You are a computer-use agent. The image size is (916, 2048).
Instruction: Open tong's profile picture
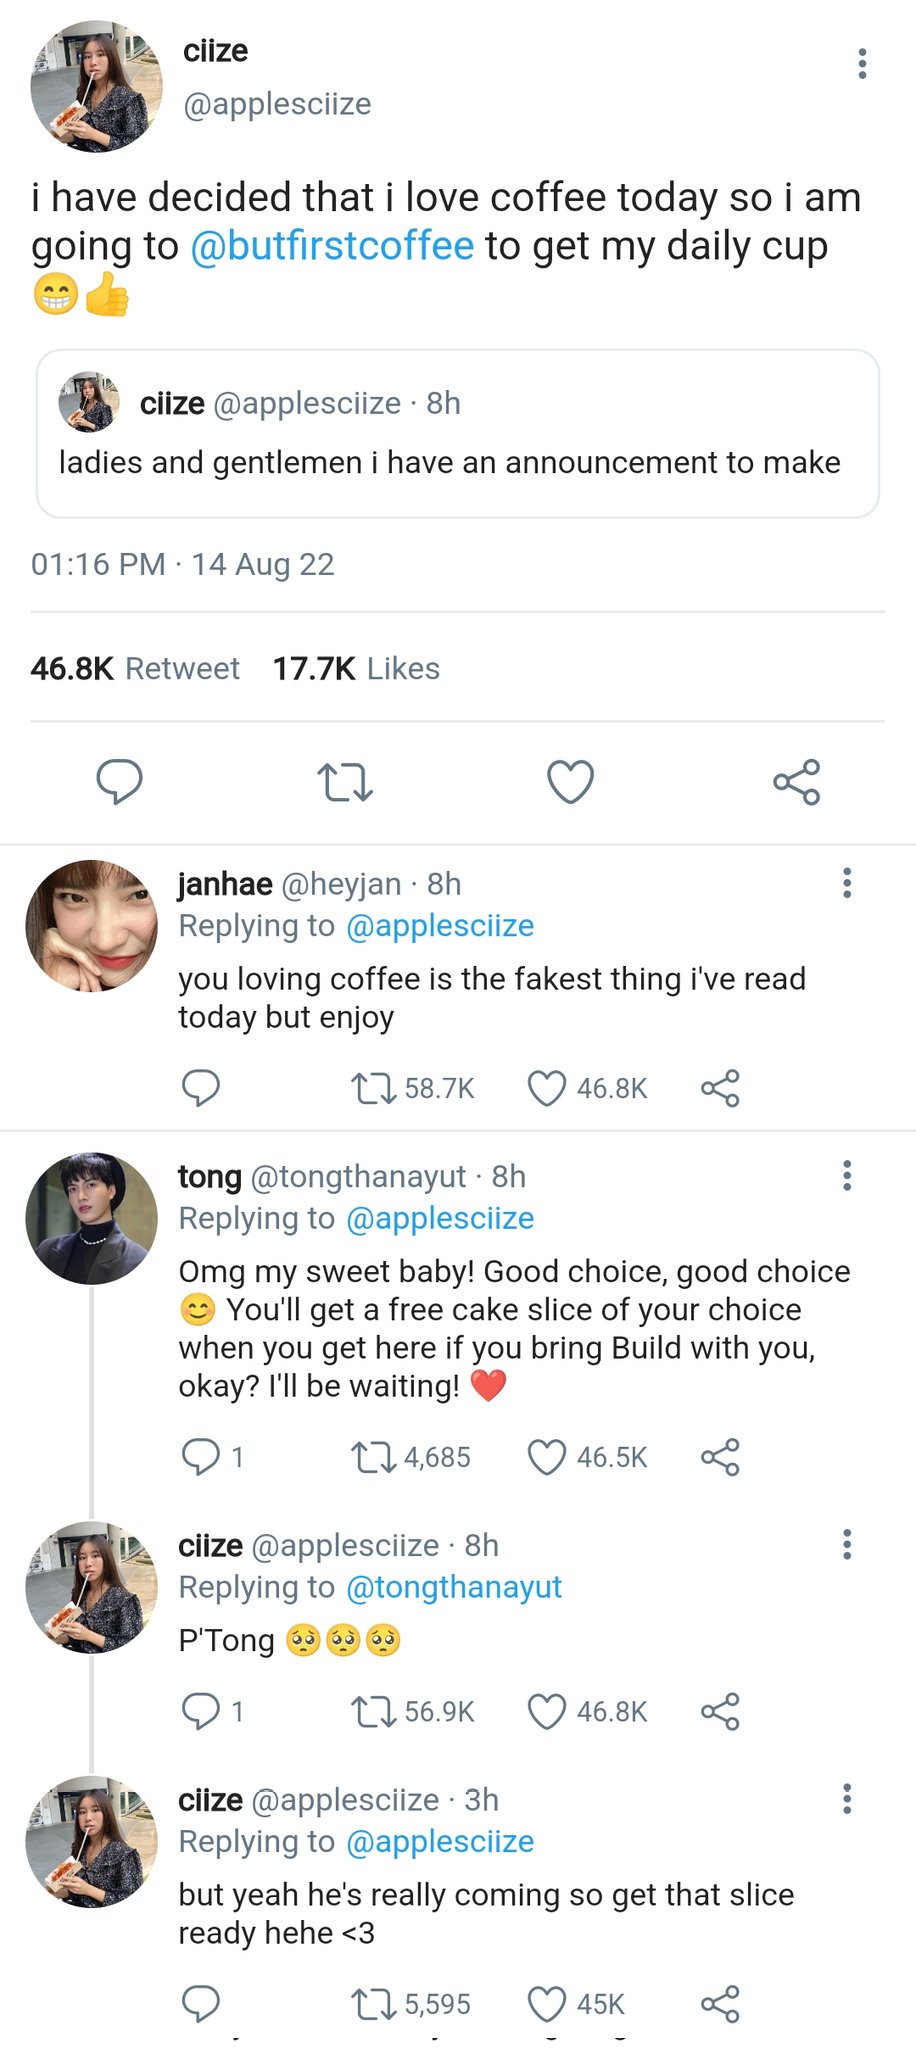coord(91,1218)
